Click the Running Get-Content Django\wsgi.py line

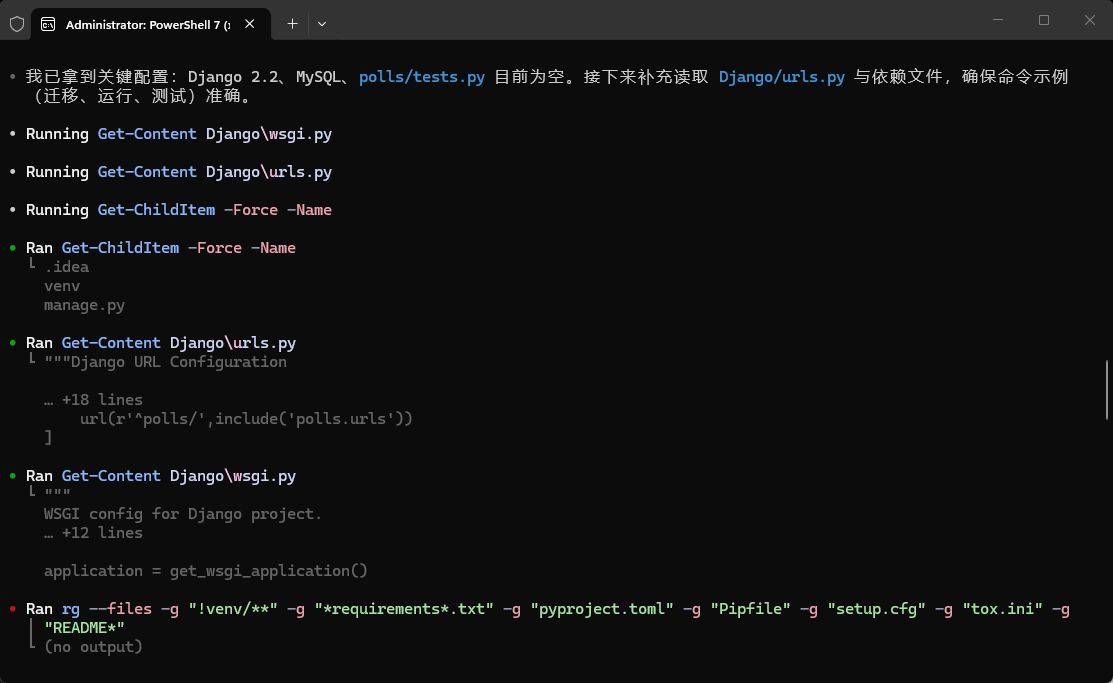click(179, 134)
